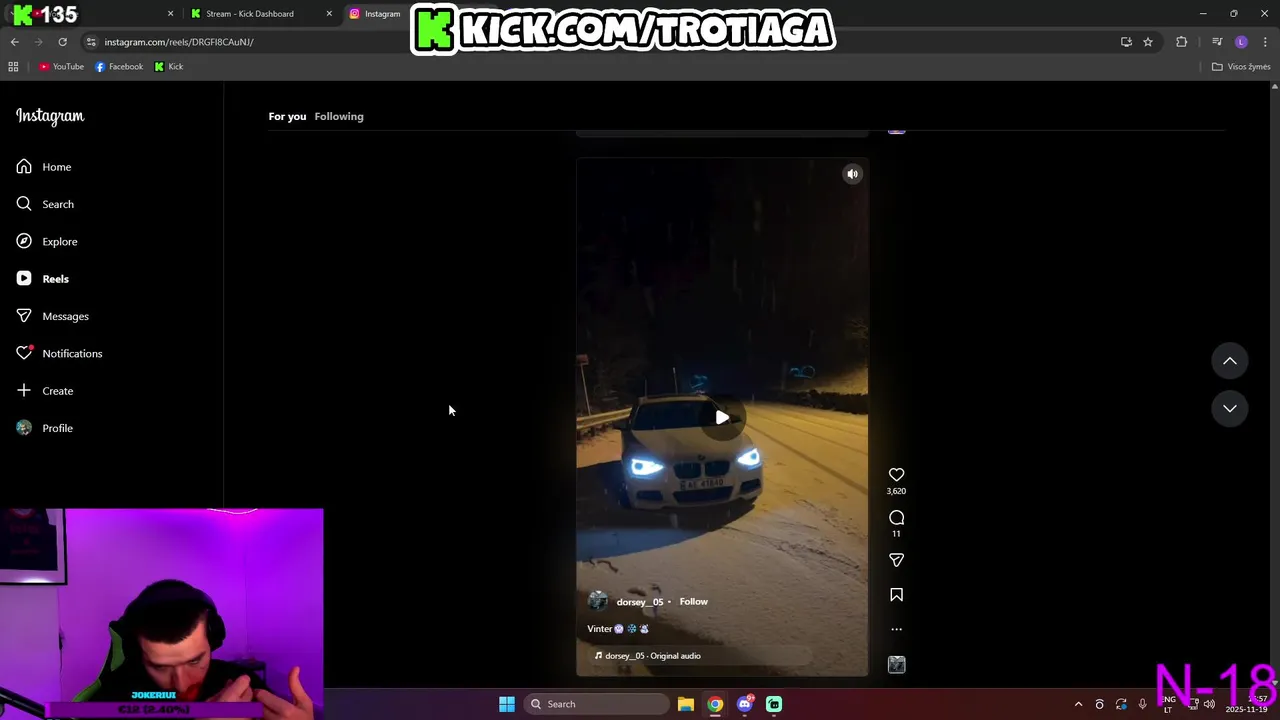Follow dorsey__05
1280x720 pixels.
[693, 602]
